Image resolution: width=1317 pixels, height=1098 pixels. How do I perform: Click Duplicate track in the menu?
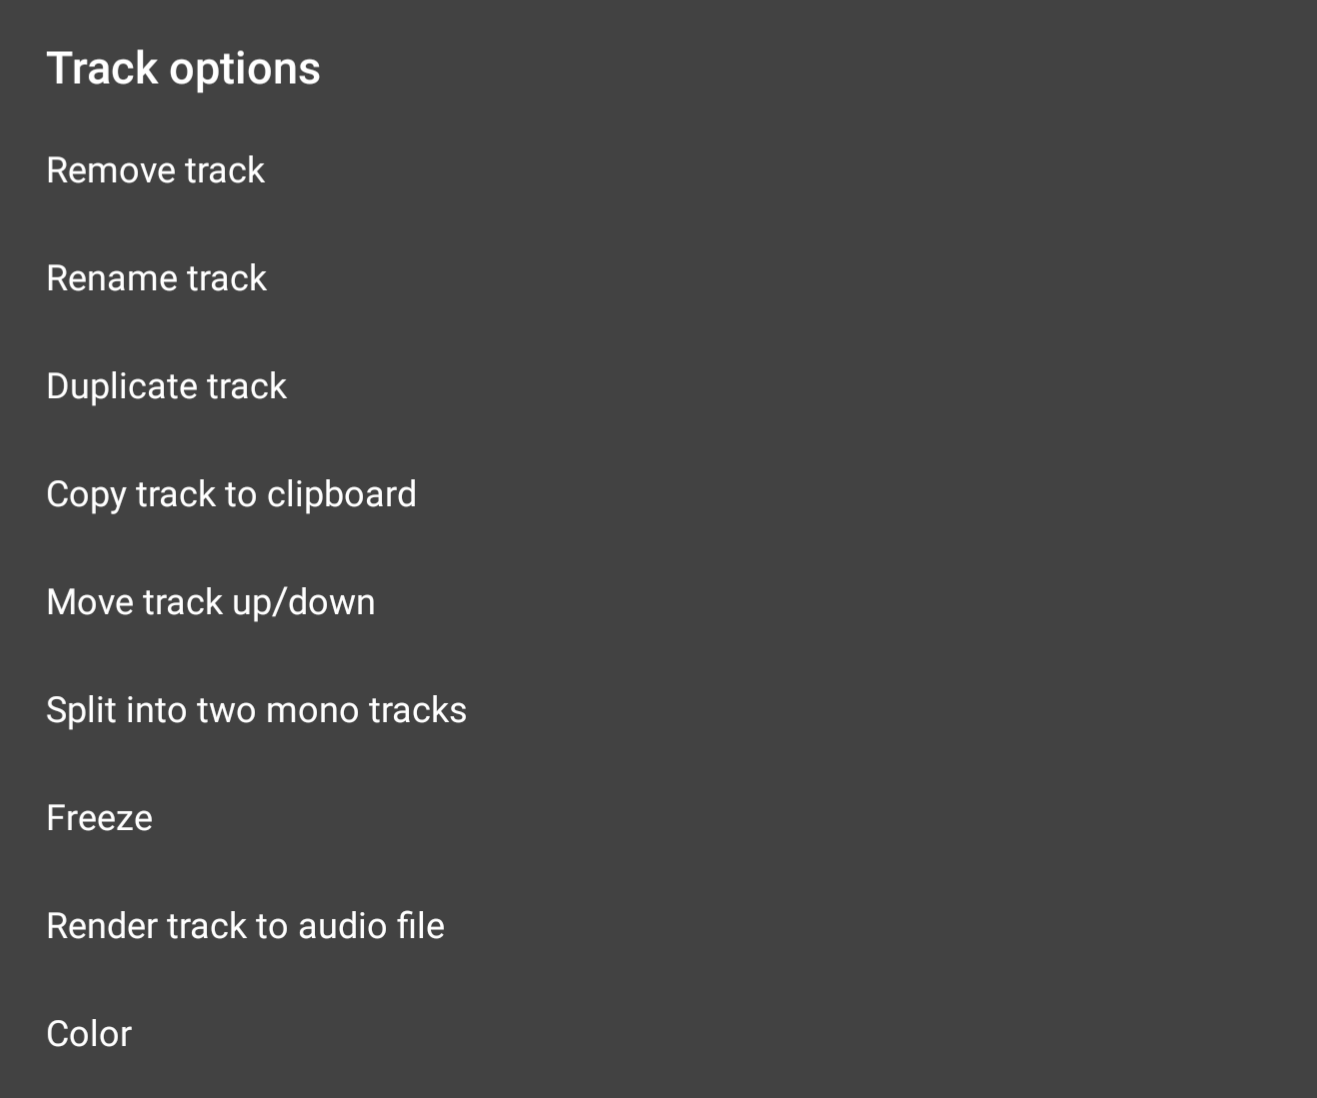[167, 386]
